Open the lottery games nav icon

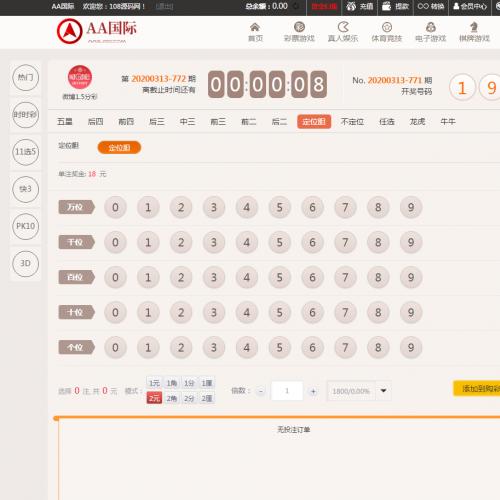299,27
